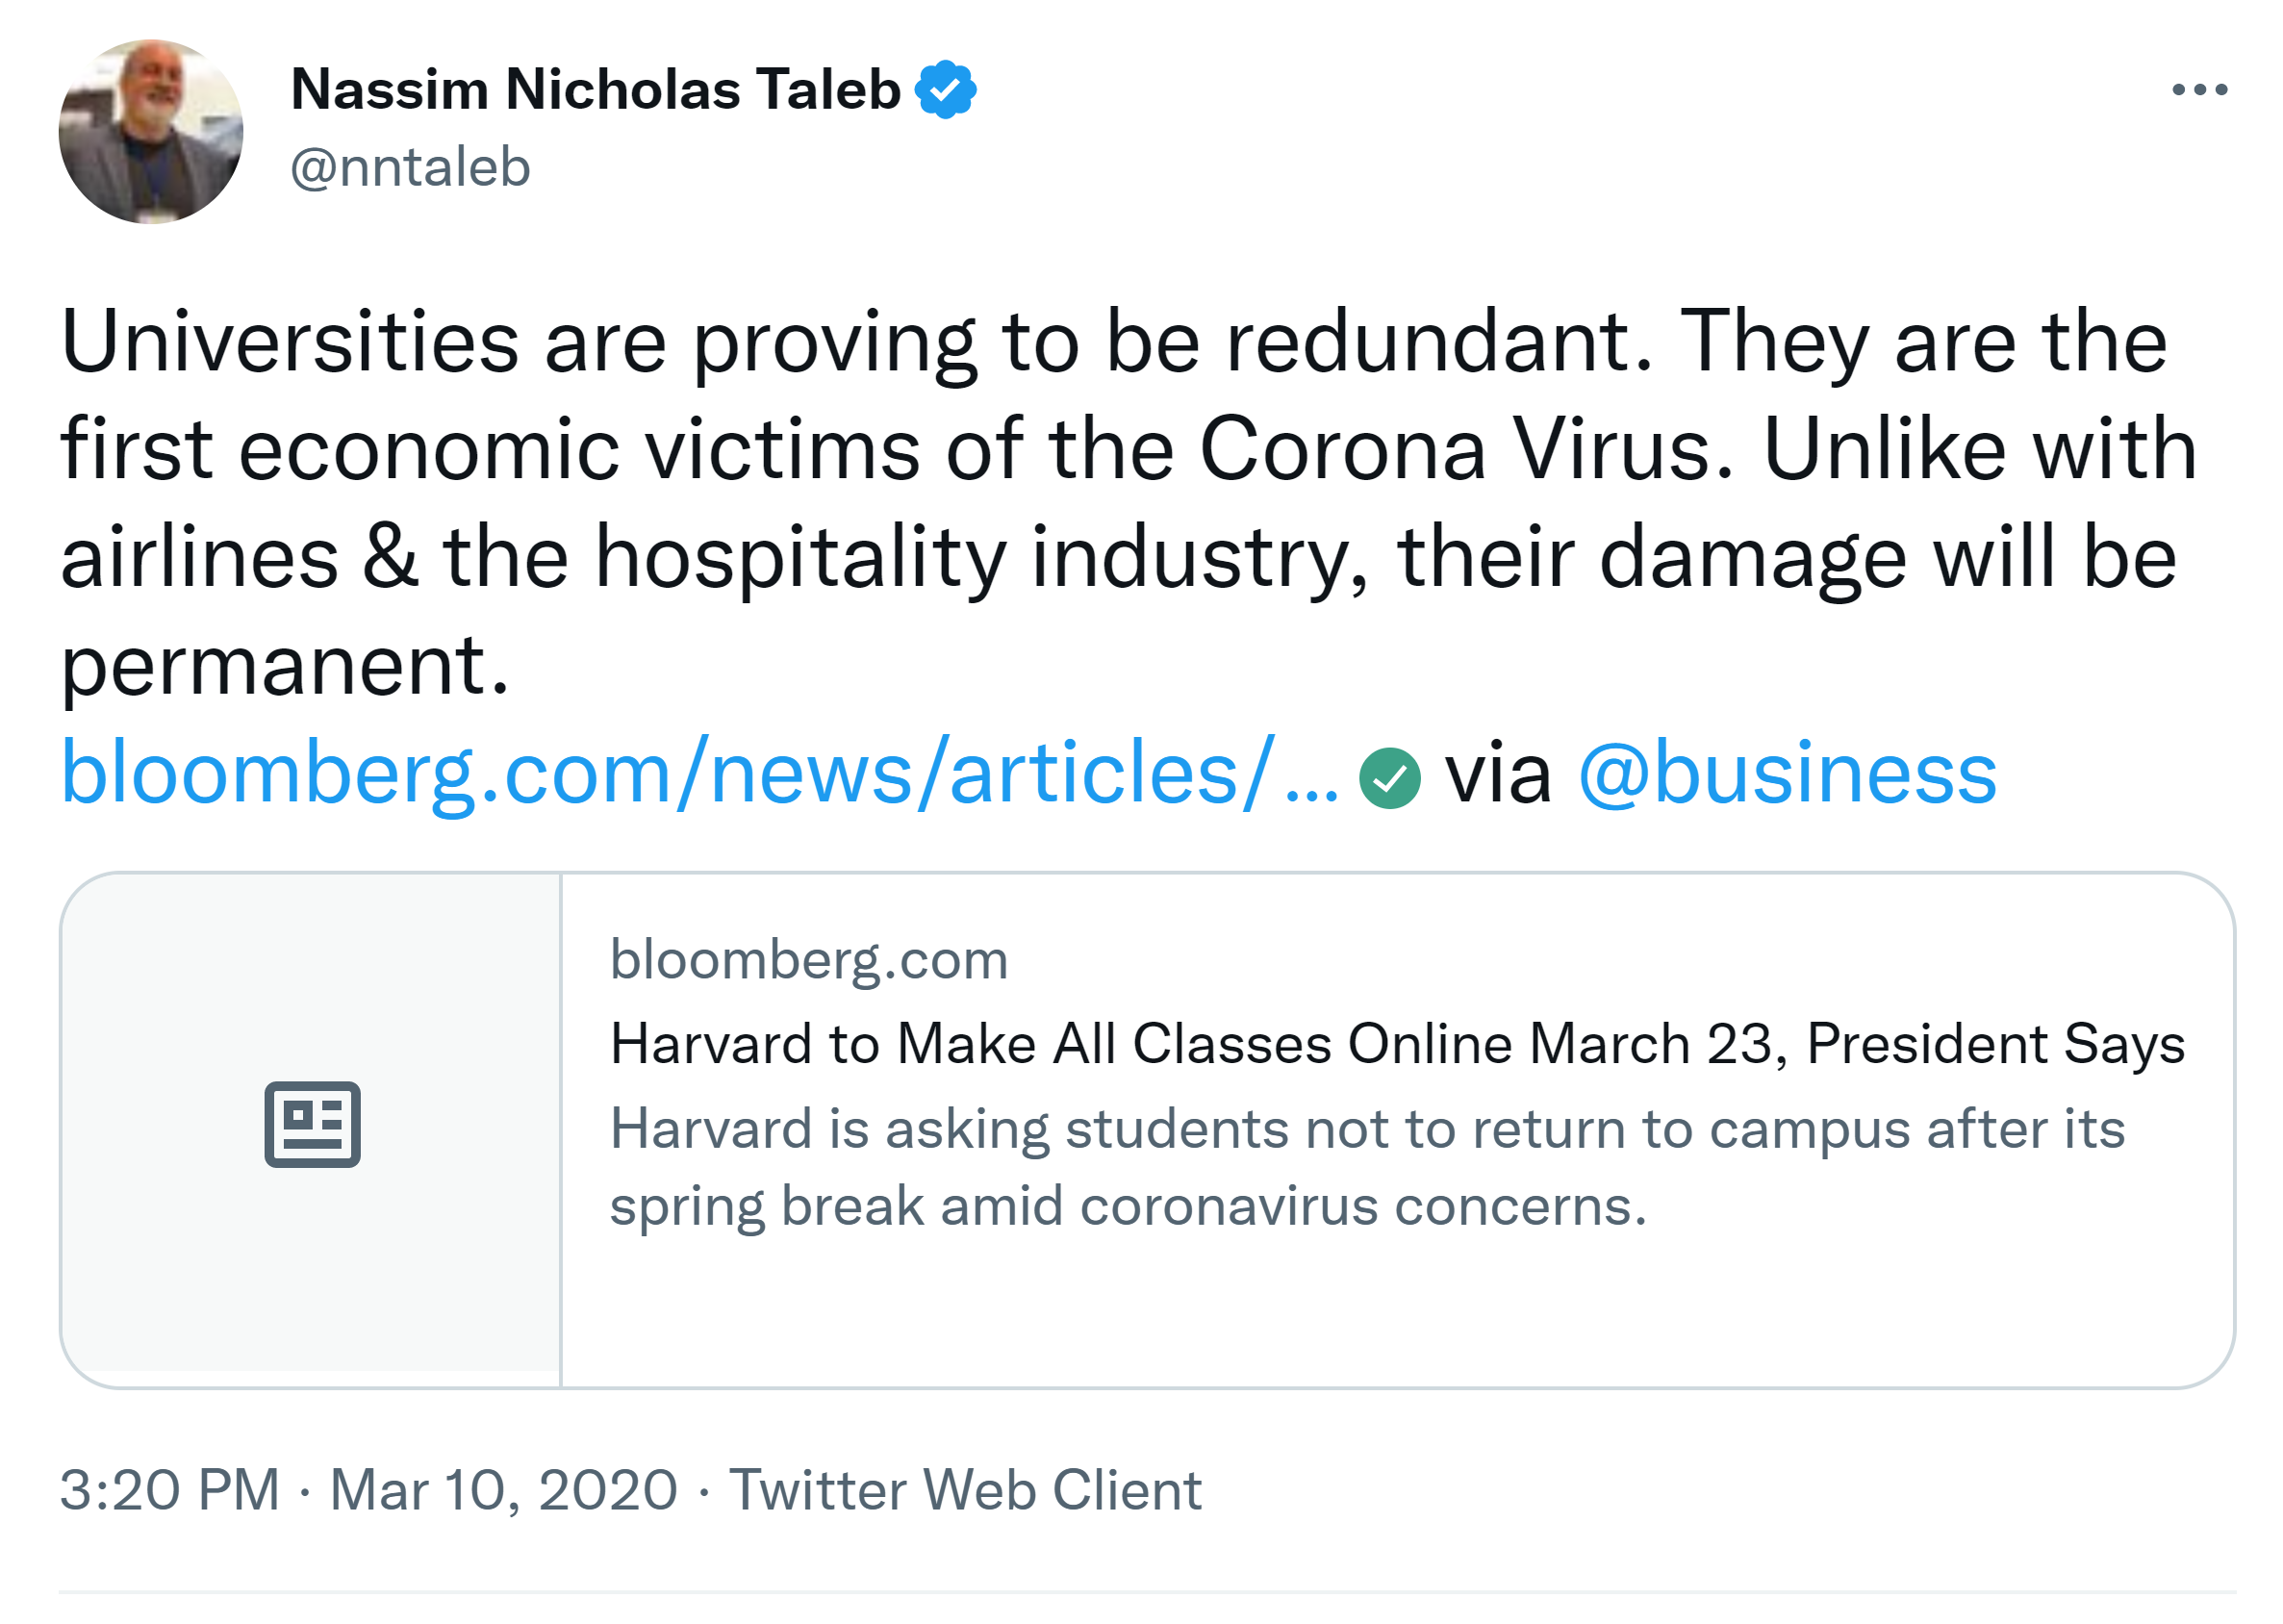Click the newspaper icon in link card

click(x=312, y=1123)
